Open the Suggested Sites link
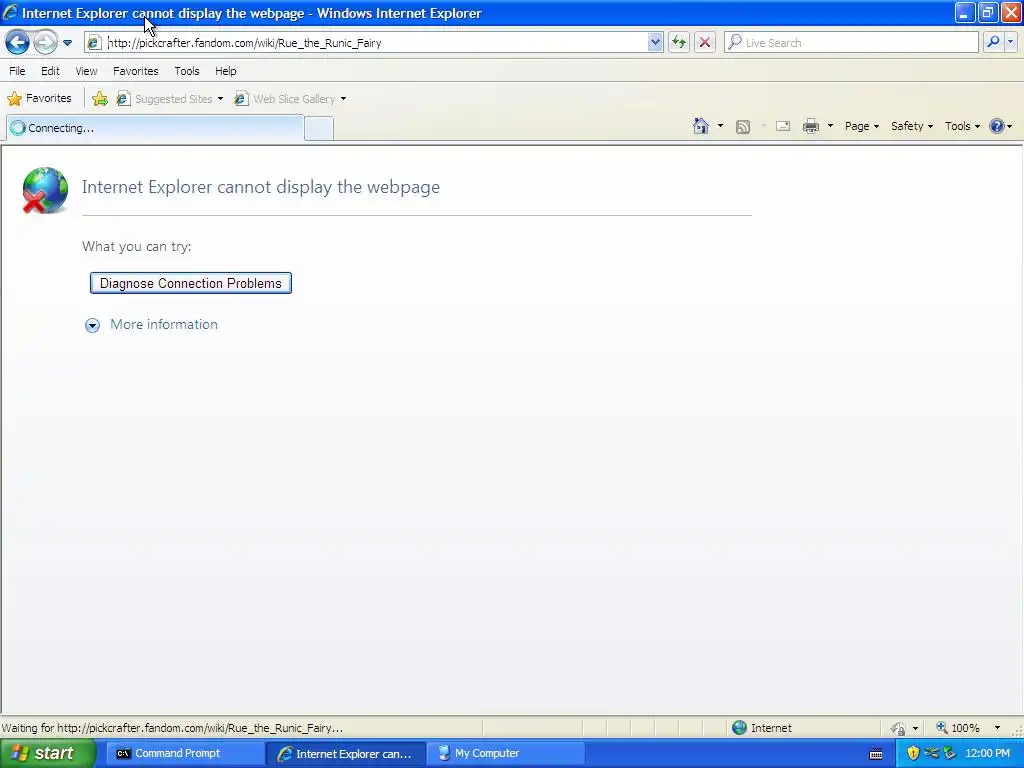Image resolution: width=1024 pixels, height=768 pixels. tap(170, 99)
